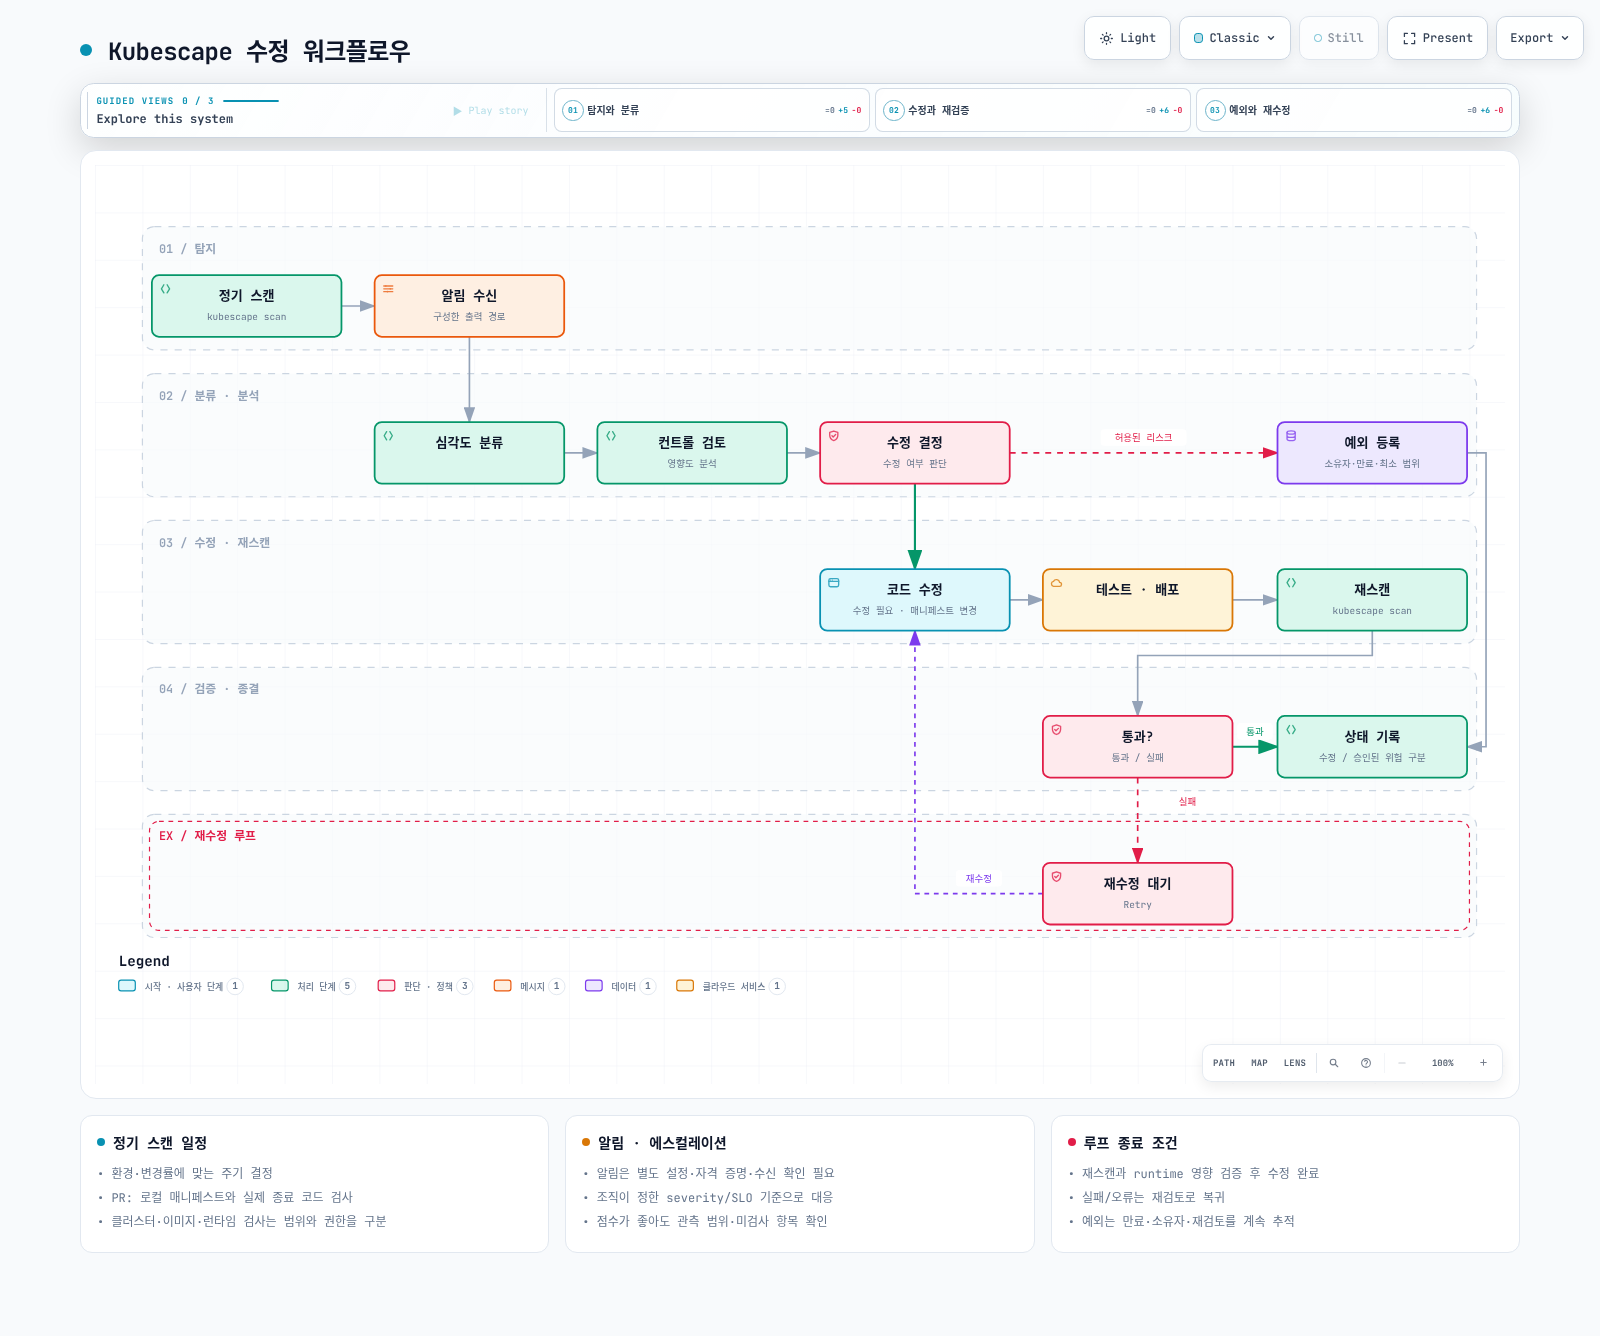Zoom out with the minus icon
This screenshot has width=1600, height=1336.
[x=1402, y=1063]
